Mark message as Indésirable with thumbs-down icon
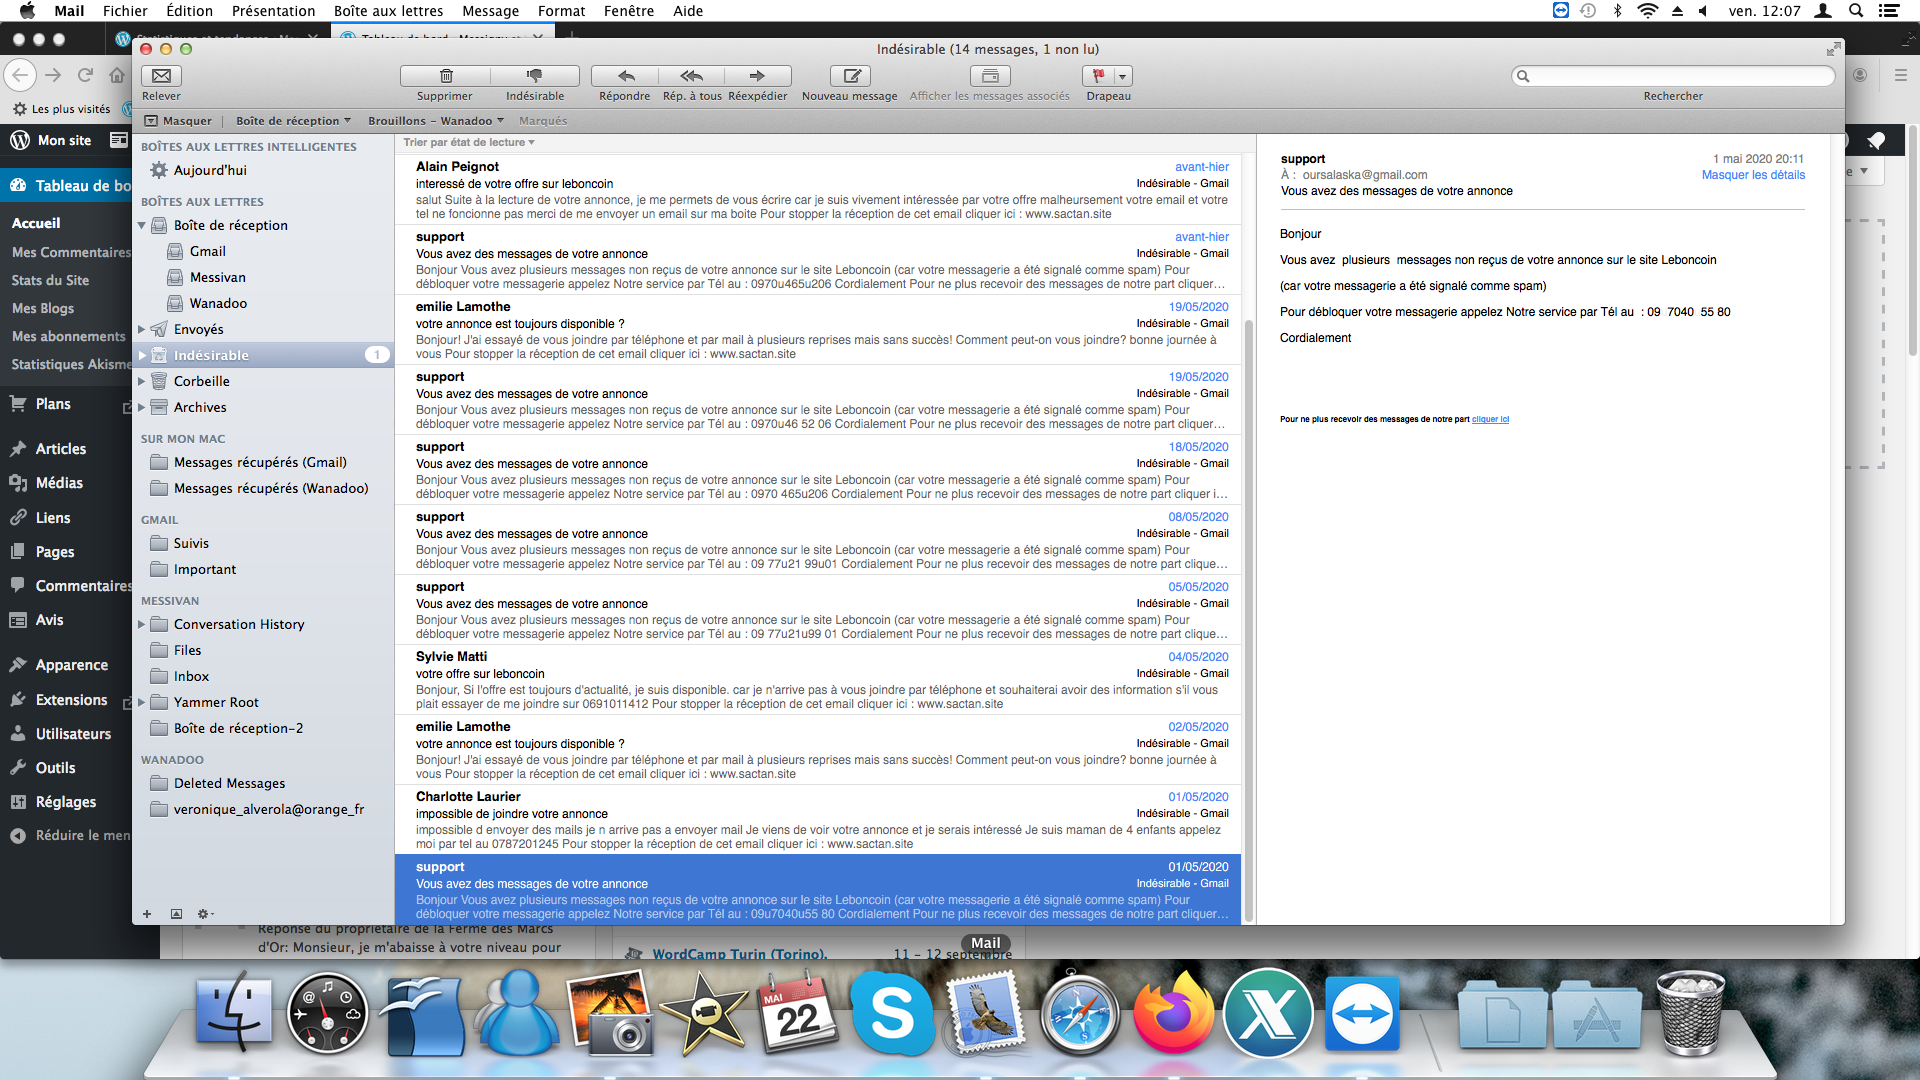Image resolution: width=1920 pixels, height=1080 pixels. [x=534, y=76]
